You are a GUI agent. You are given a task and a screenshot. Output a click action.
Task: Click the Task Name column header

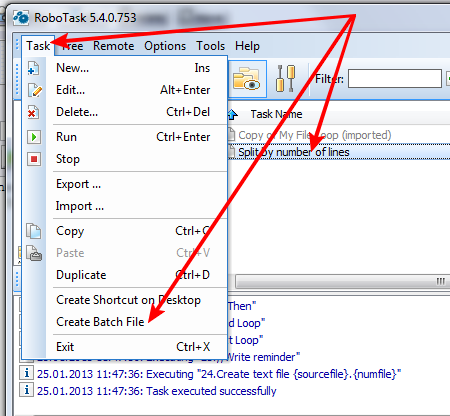point(276,114)
